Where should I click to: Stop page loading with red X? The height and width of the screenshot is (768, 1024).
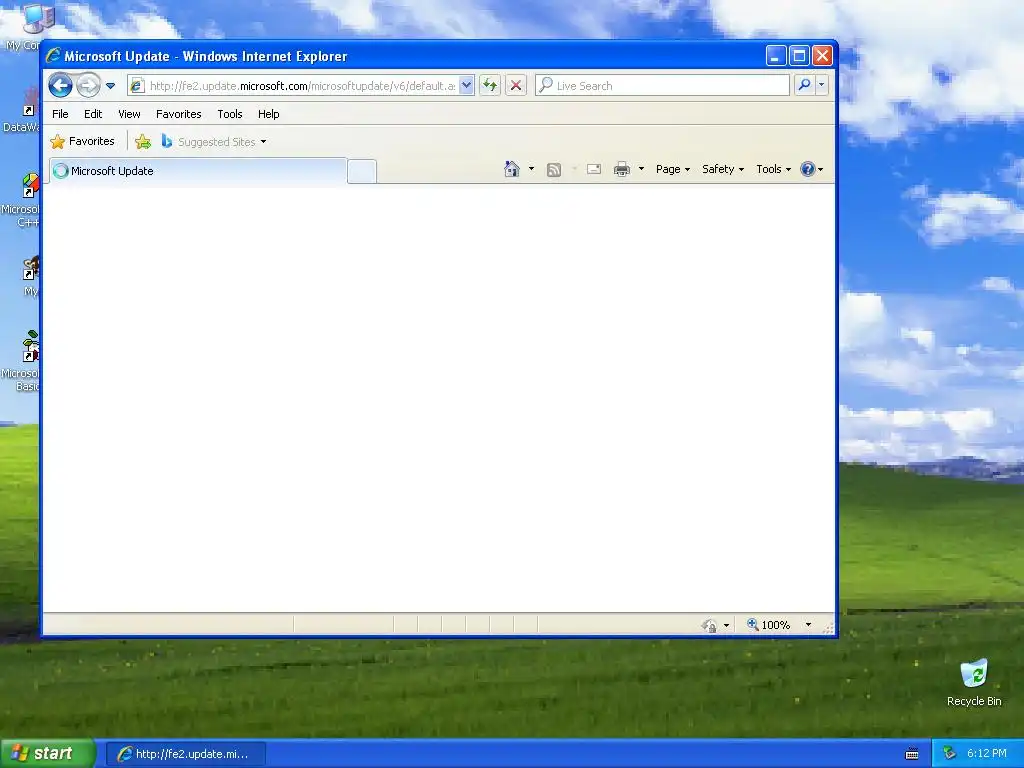click(x=516, y=86)
